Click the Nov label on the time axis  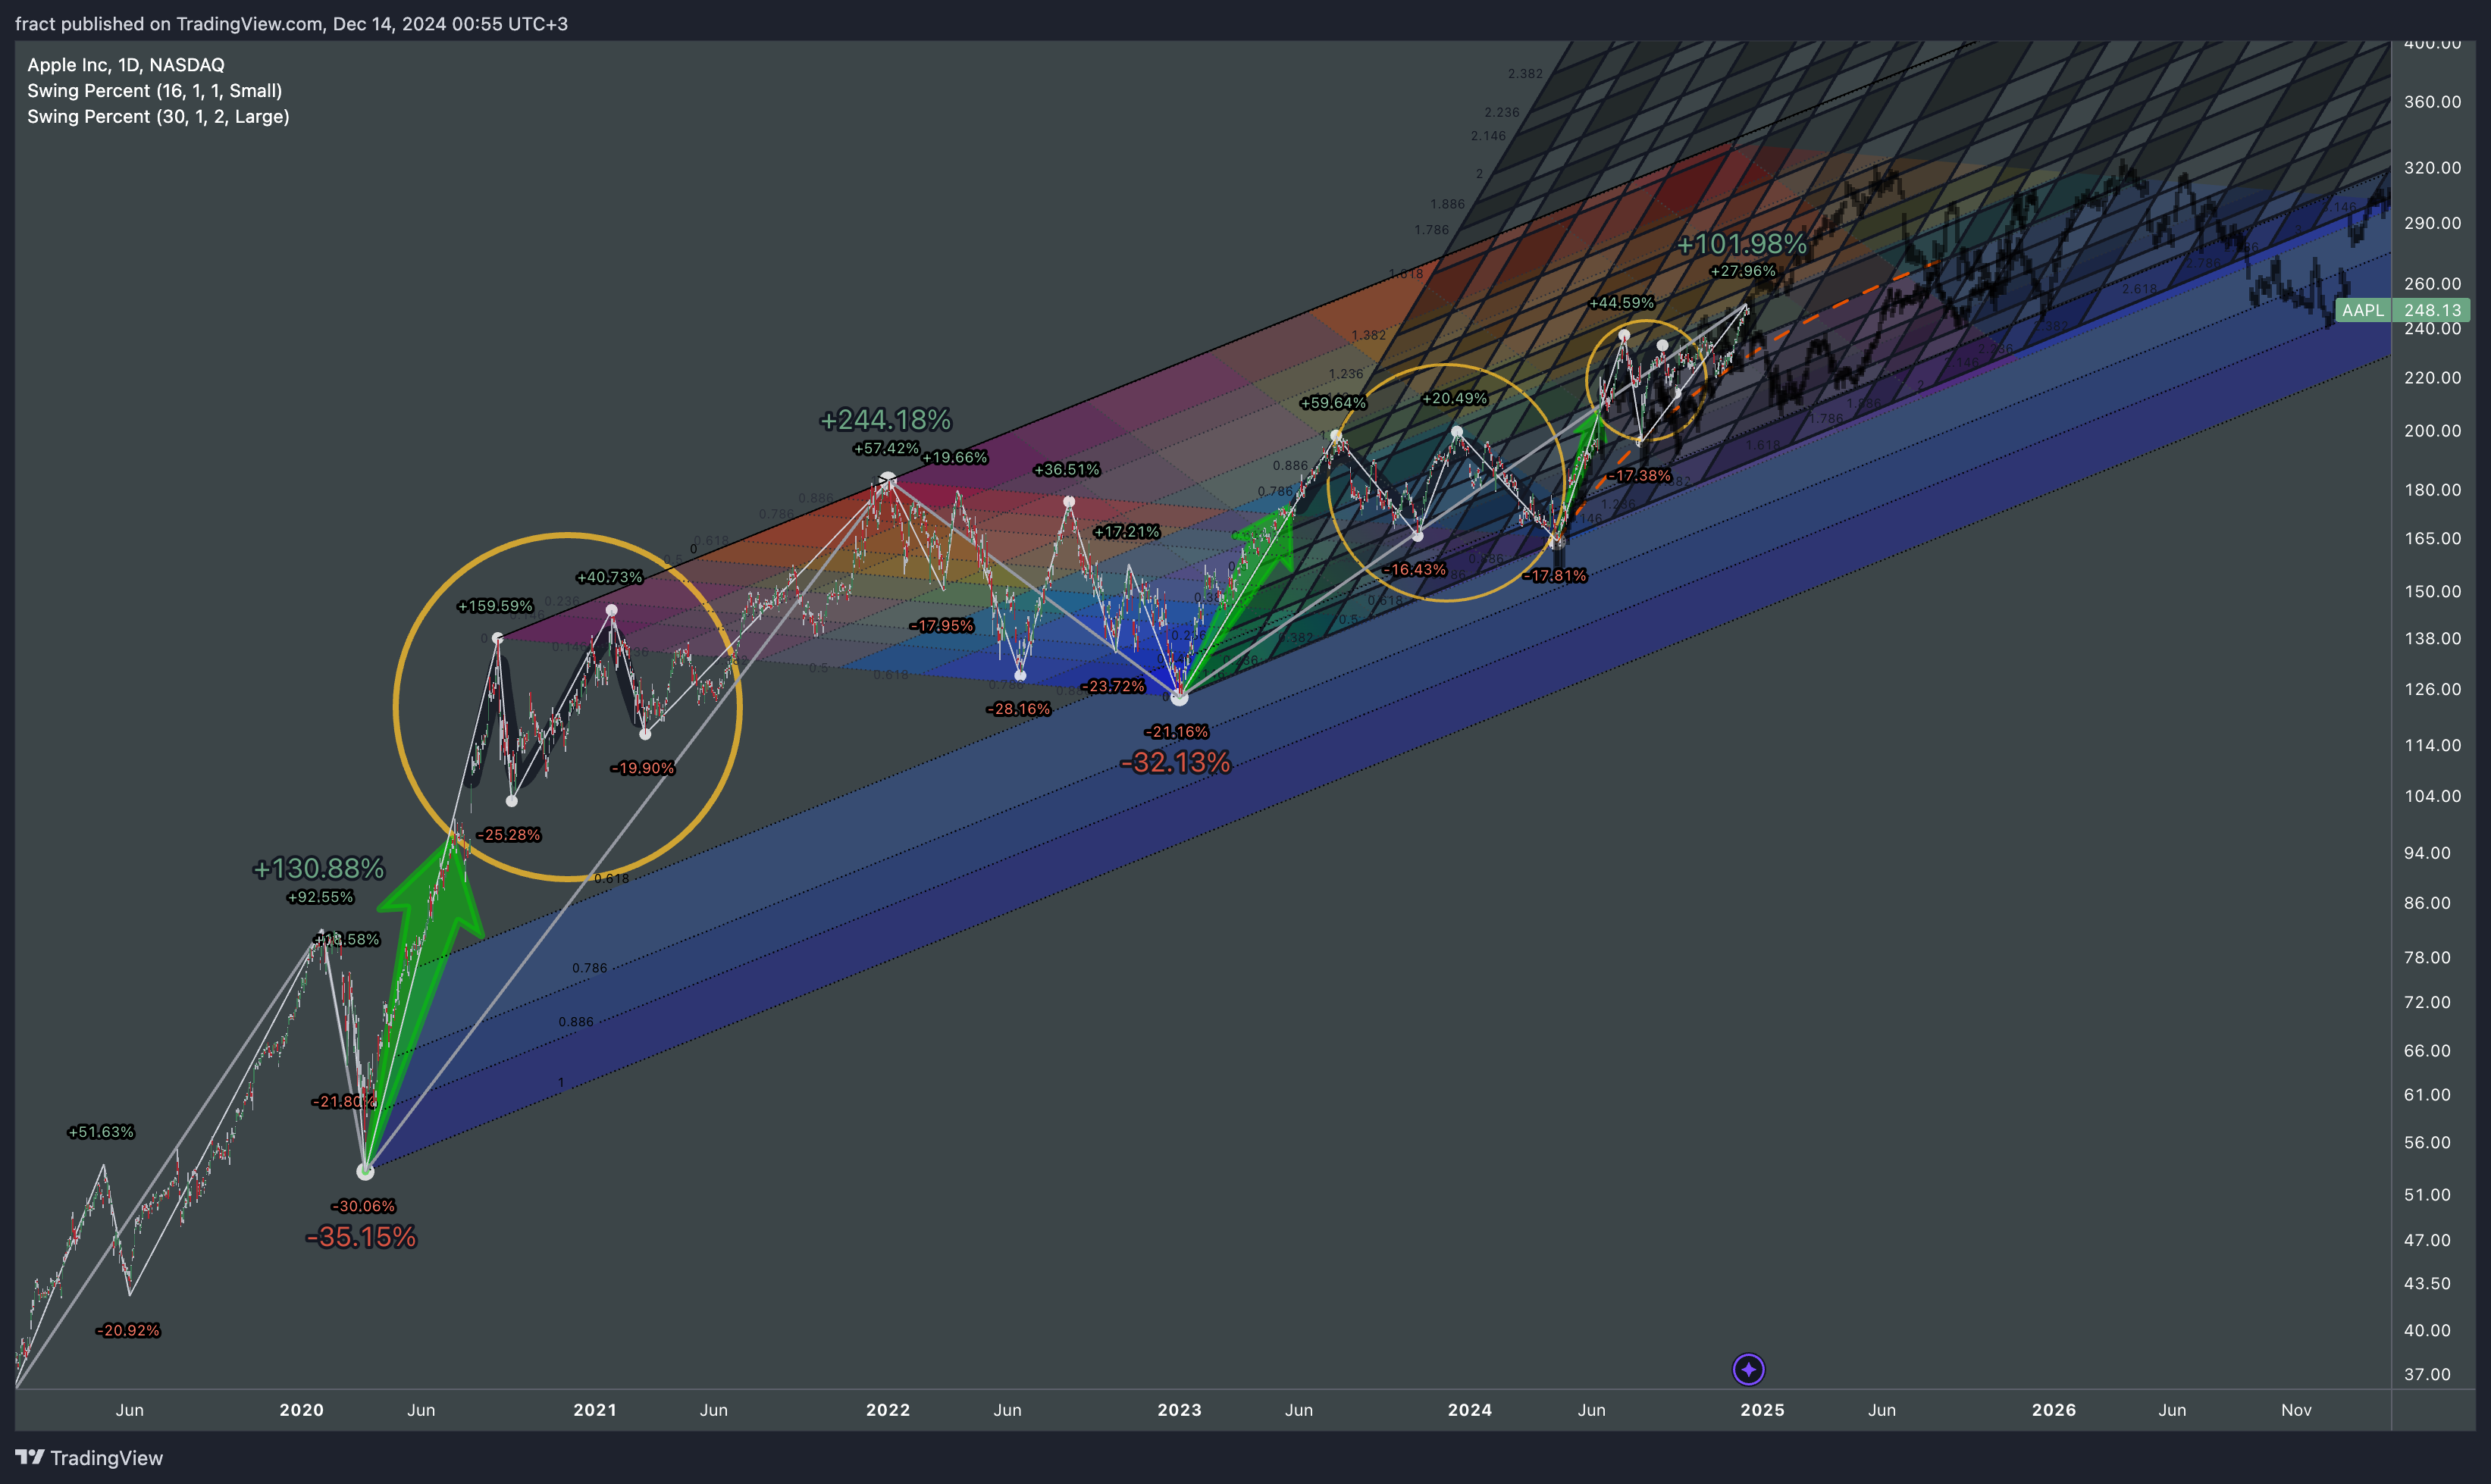coord(2296,1410)
